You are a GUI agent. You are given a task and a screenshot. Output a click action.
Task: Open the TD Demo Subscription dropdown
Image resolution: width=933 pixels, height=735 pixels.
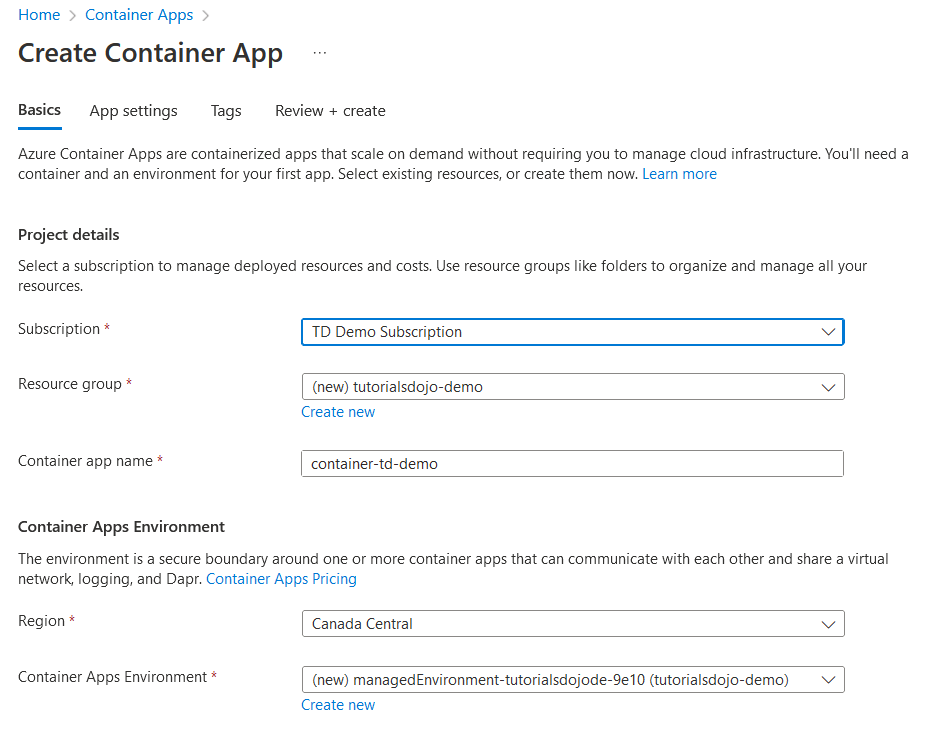560,332
